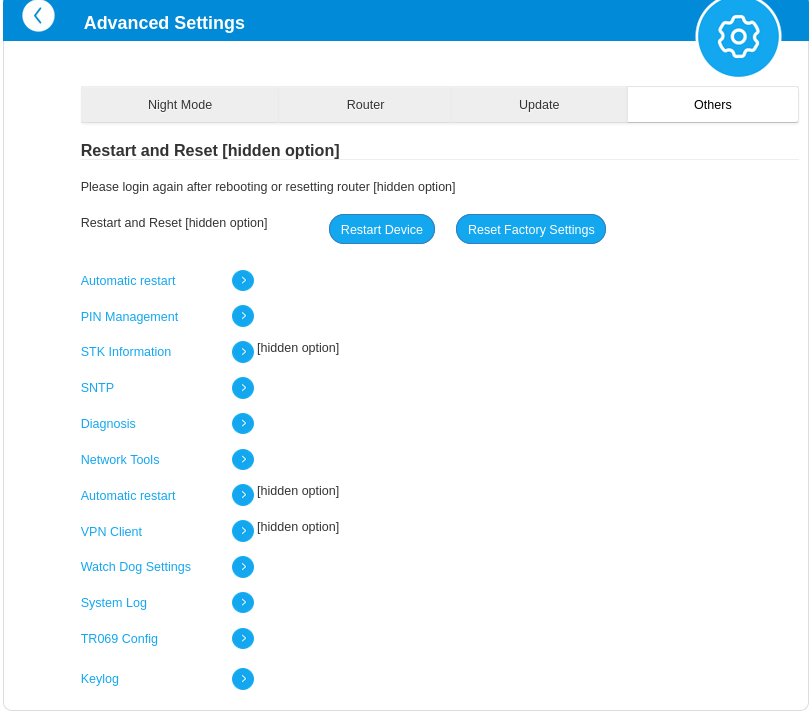The image size is (812, 713).
Task: Click the Reset Factory Settings button
Action: pos(531,229)
